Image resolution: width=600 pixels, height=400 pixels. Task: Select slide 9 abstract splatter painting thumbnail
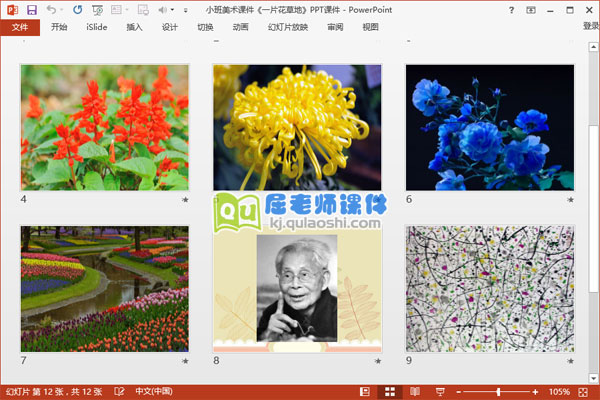(x=490, y=289)
